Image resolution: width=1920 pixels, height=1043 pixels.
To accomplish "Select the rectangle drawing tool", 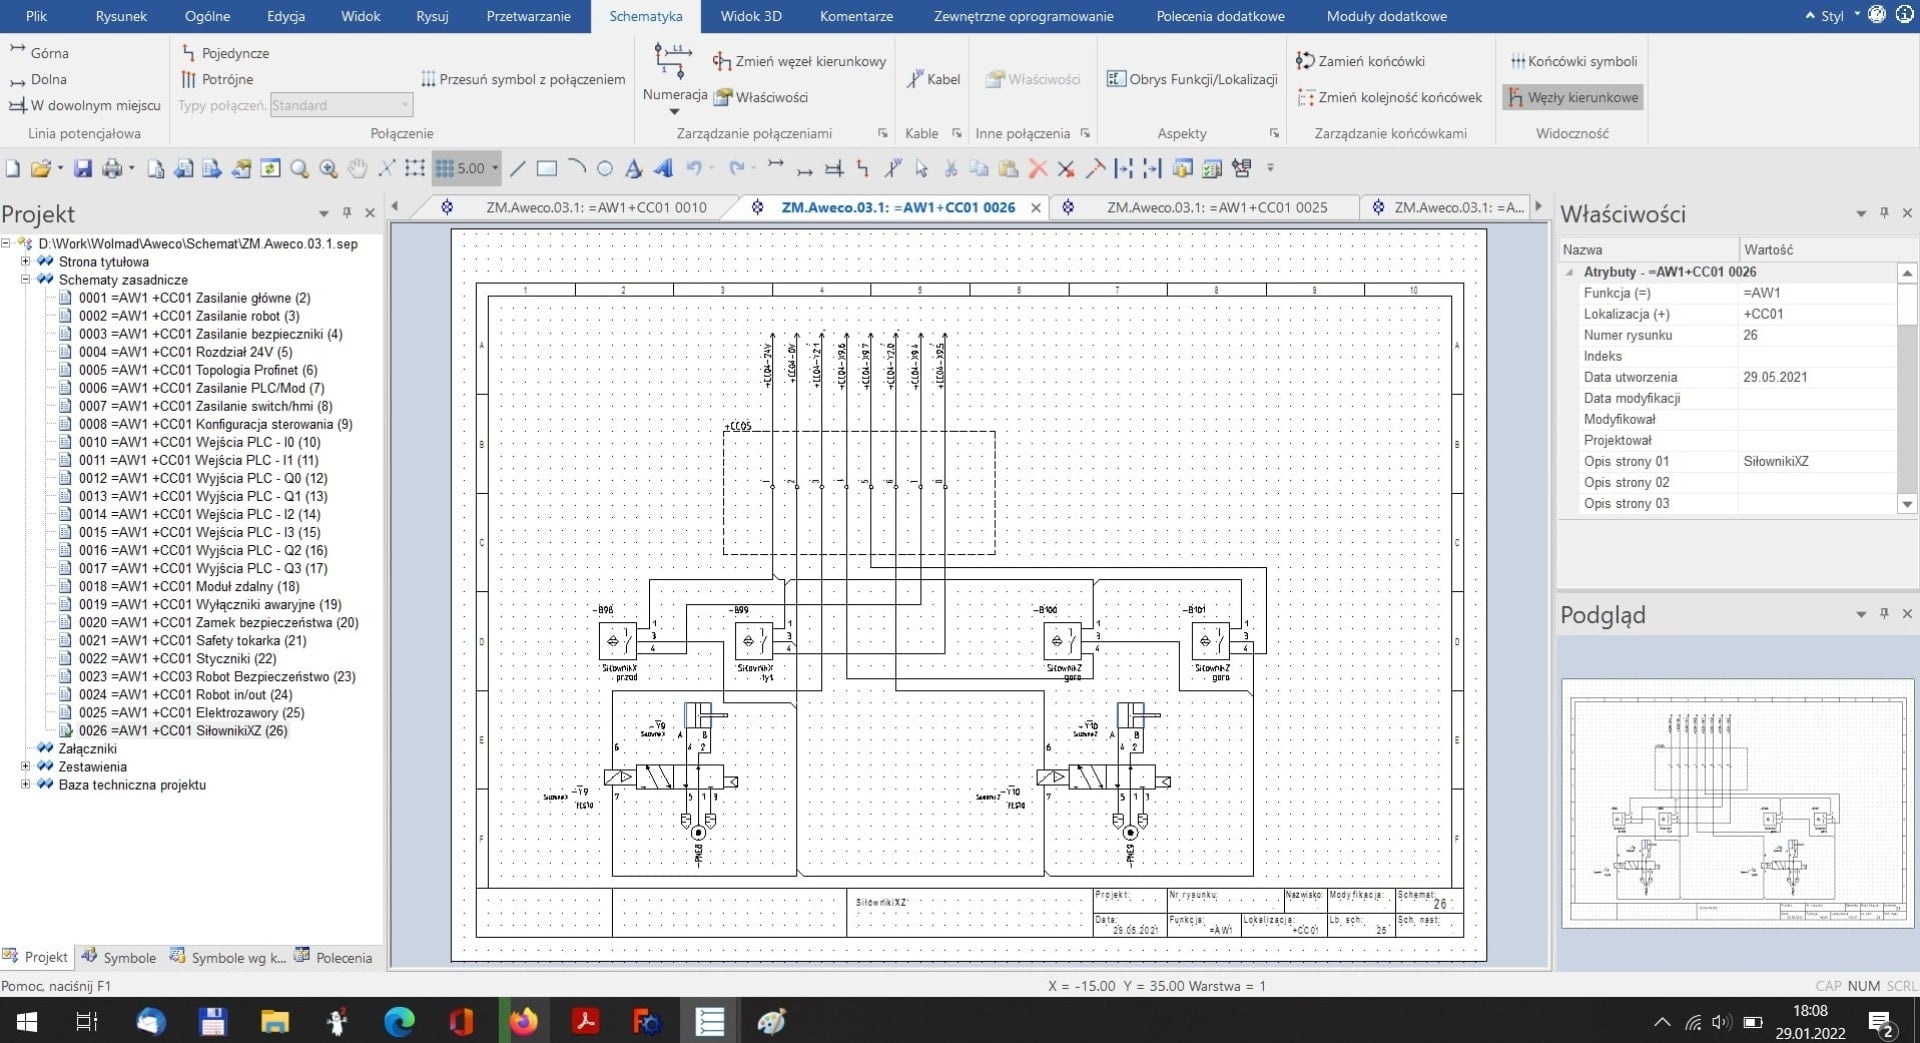I will click(547, 169).
